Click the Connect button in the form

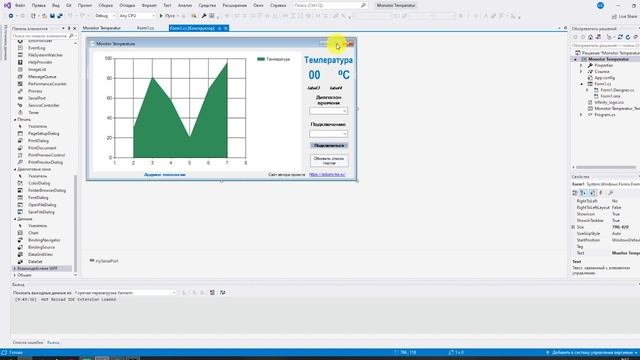(329, 146)
